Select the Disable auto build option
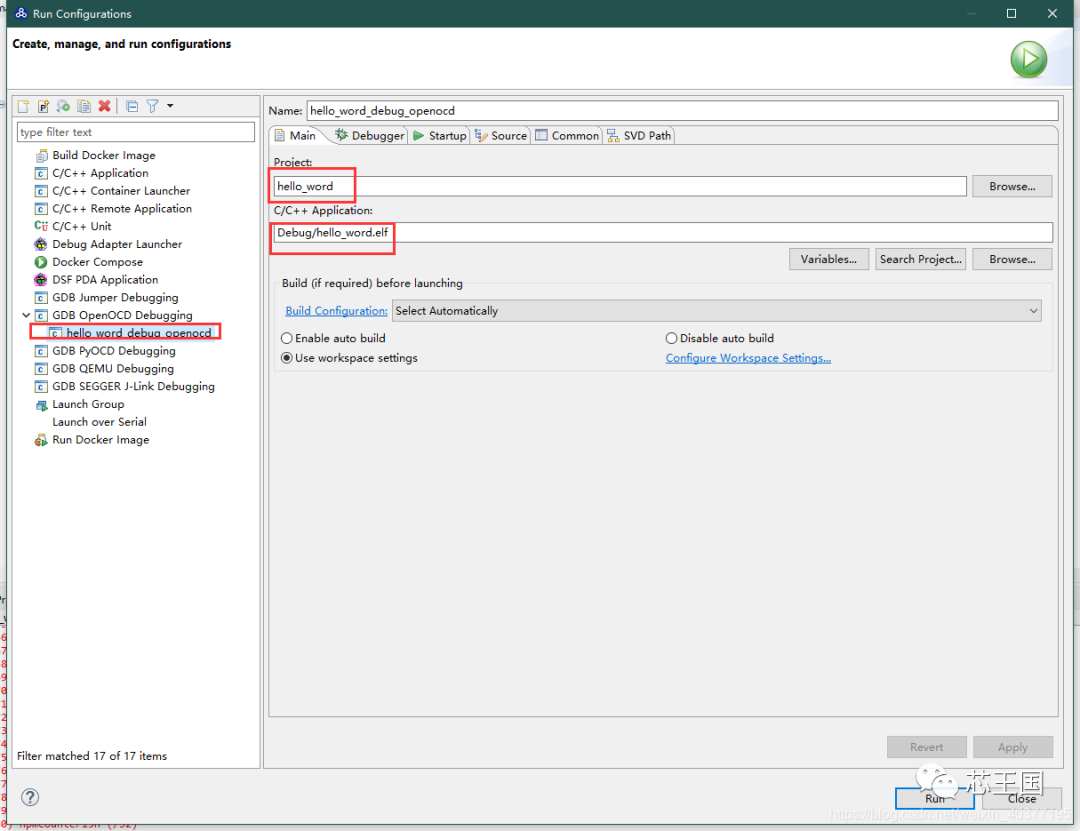Image resolution: width=1080 pixels, height=831 pixels. click(x=672, y=339)
